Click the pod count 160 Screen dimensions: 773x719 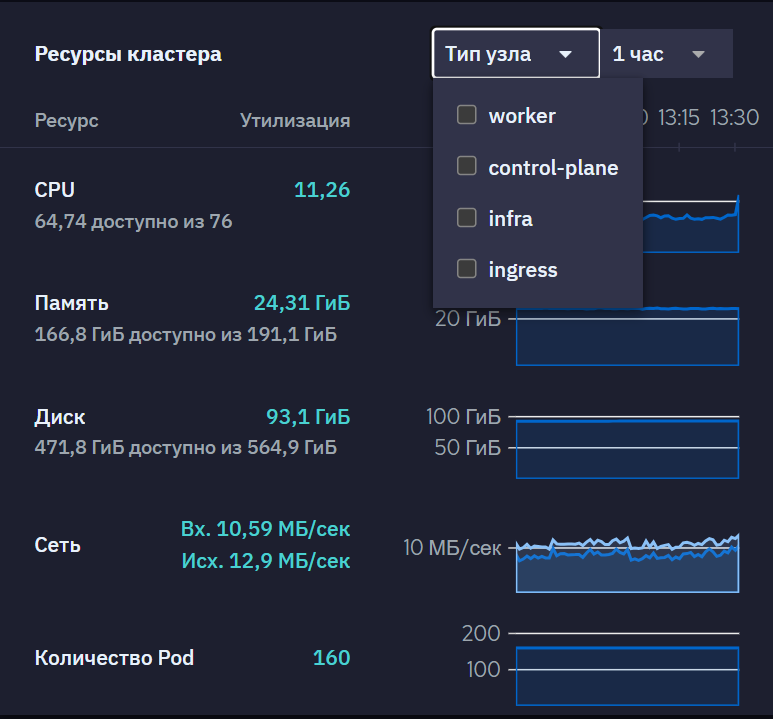coord(331,658)
